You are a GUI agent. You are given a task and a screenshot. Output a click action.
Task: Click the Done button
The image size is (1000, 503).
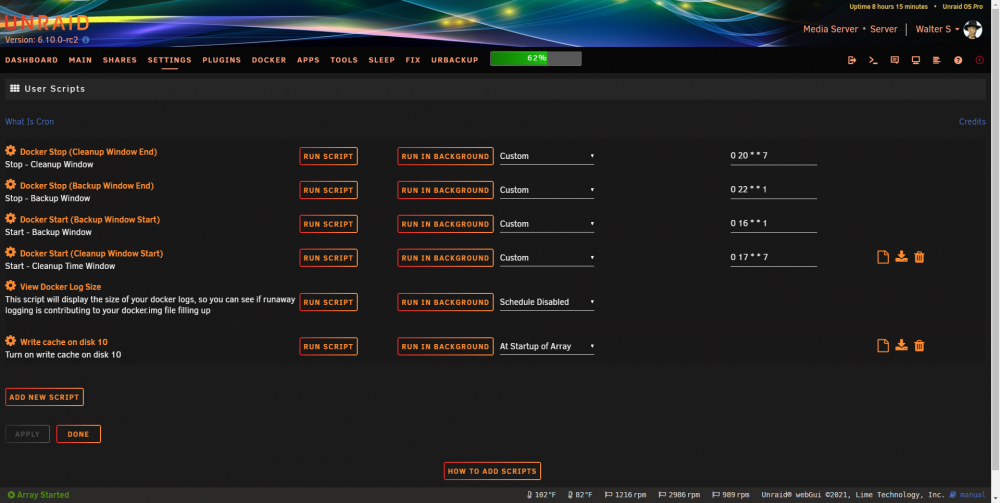[78, 434]
